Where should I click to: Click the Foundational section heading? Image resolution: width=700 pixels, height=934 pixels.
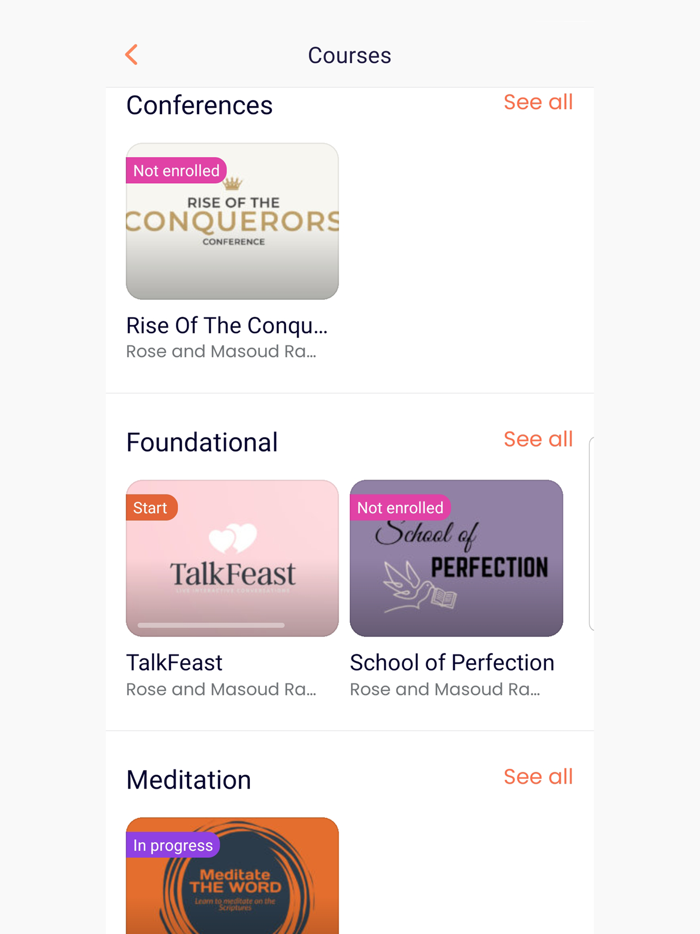pos(202,442)
